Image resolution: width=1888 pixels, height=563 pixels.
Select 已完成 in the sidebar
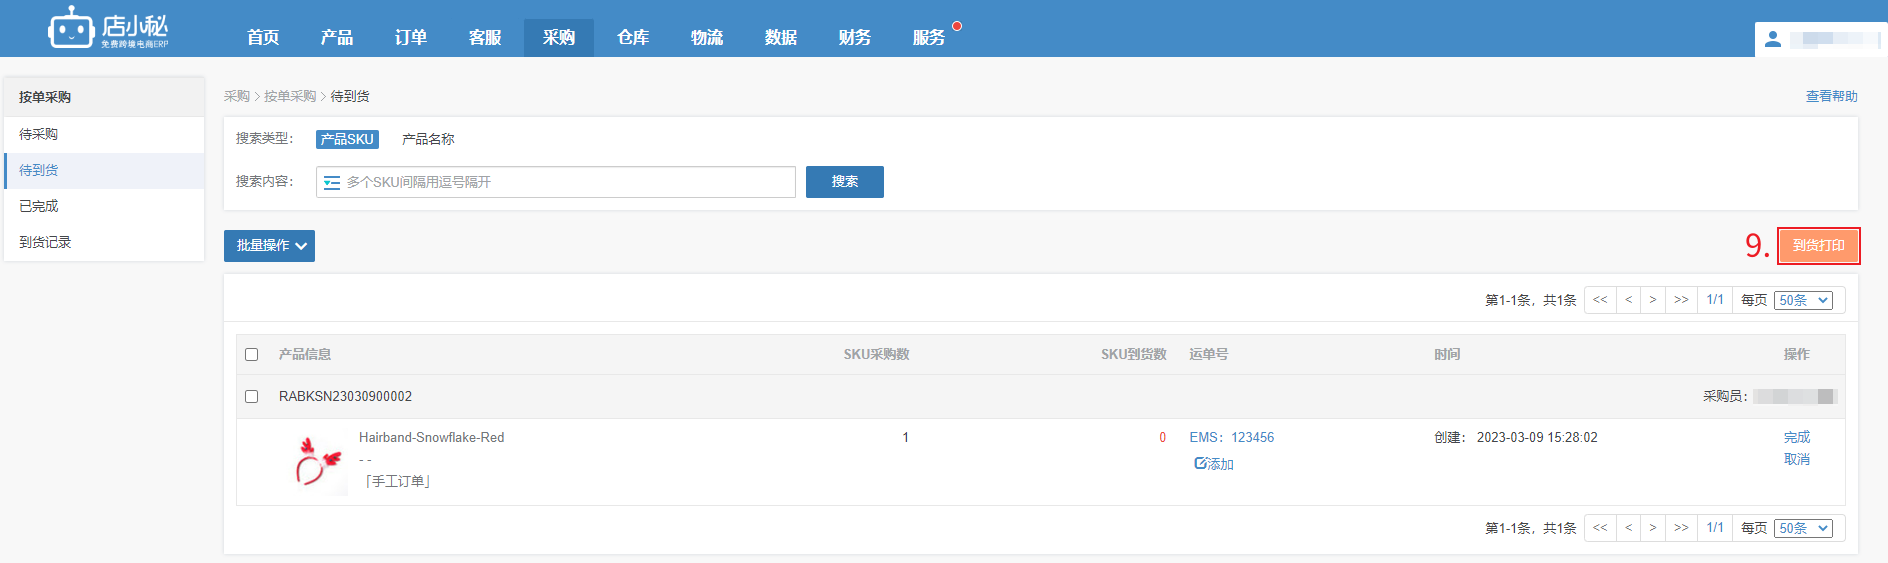[x=104, y=206]
